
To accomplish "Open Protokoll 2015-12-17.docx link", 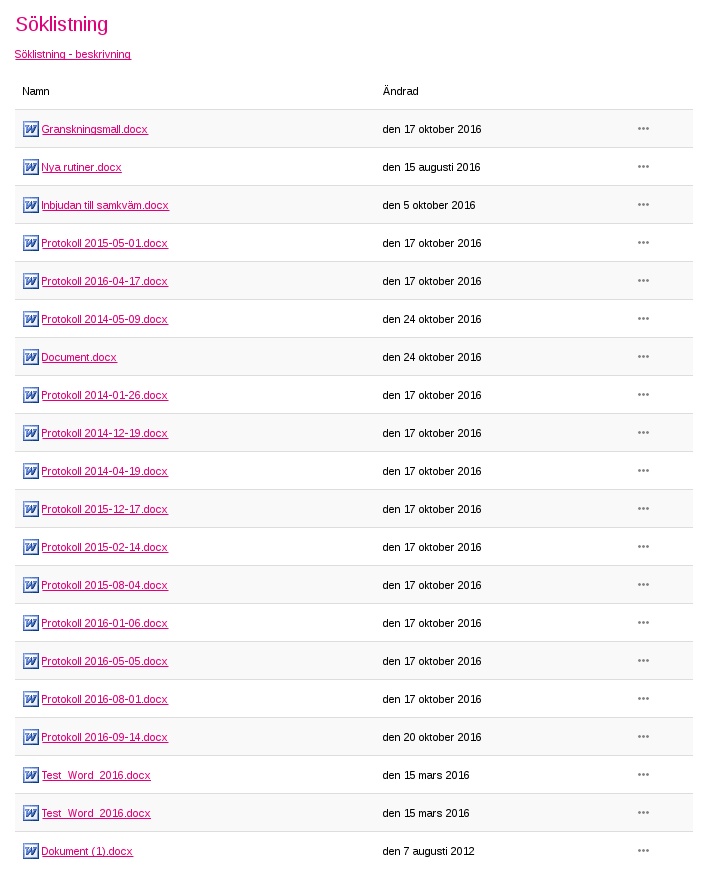I will point(104,509).
